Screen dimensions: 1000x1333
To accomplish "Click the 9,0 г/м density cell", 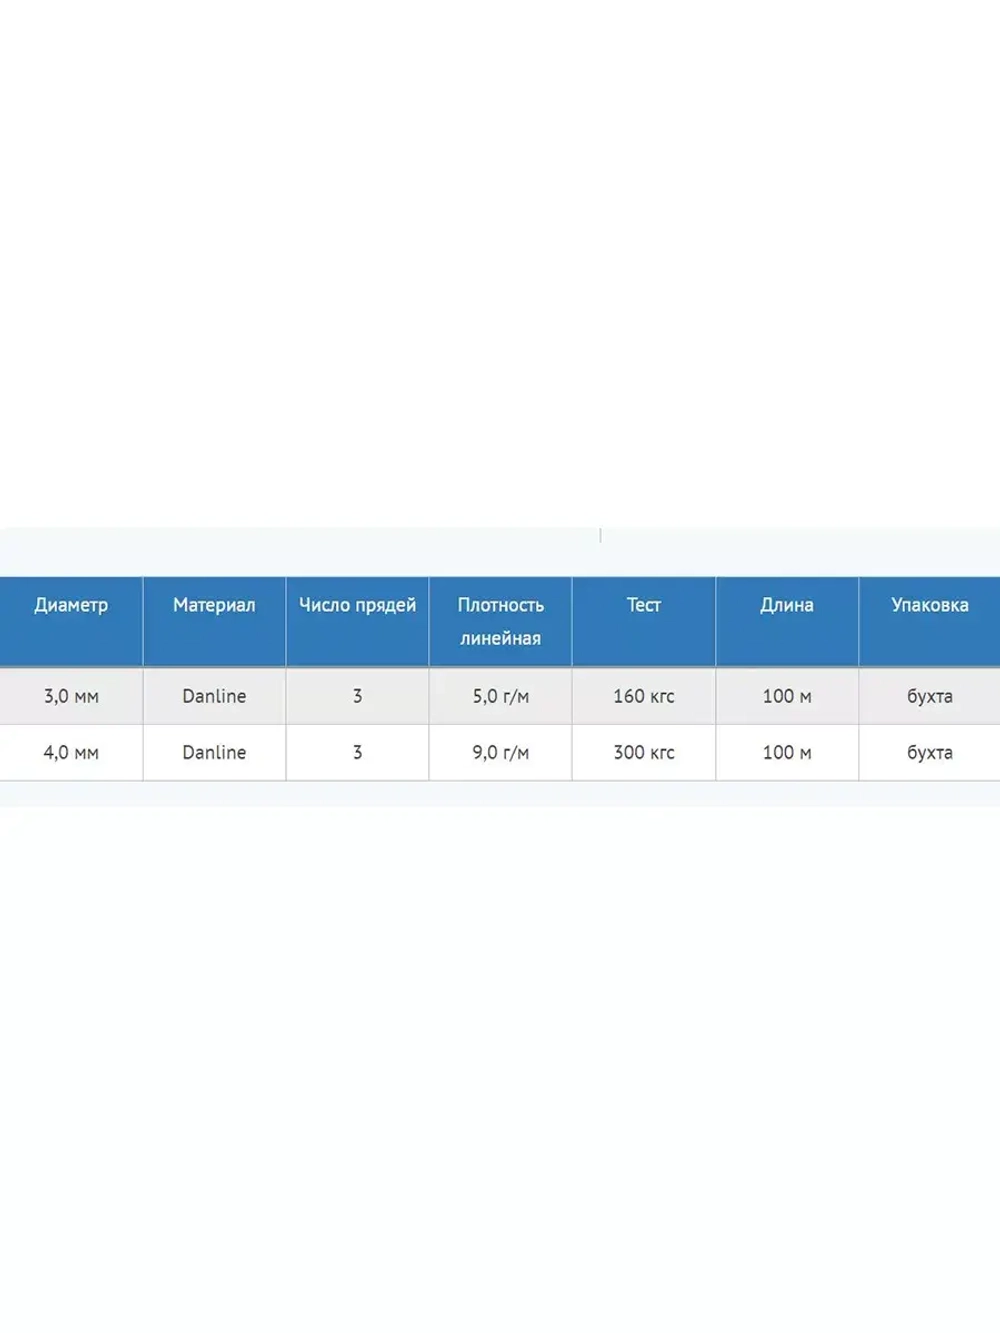I will (x=500, y=752).
